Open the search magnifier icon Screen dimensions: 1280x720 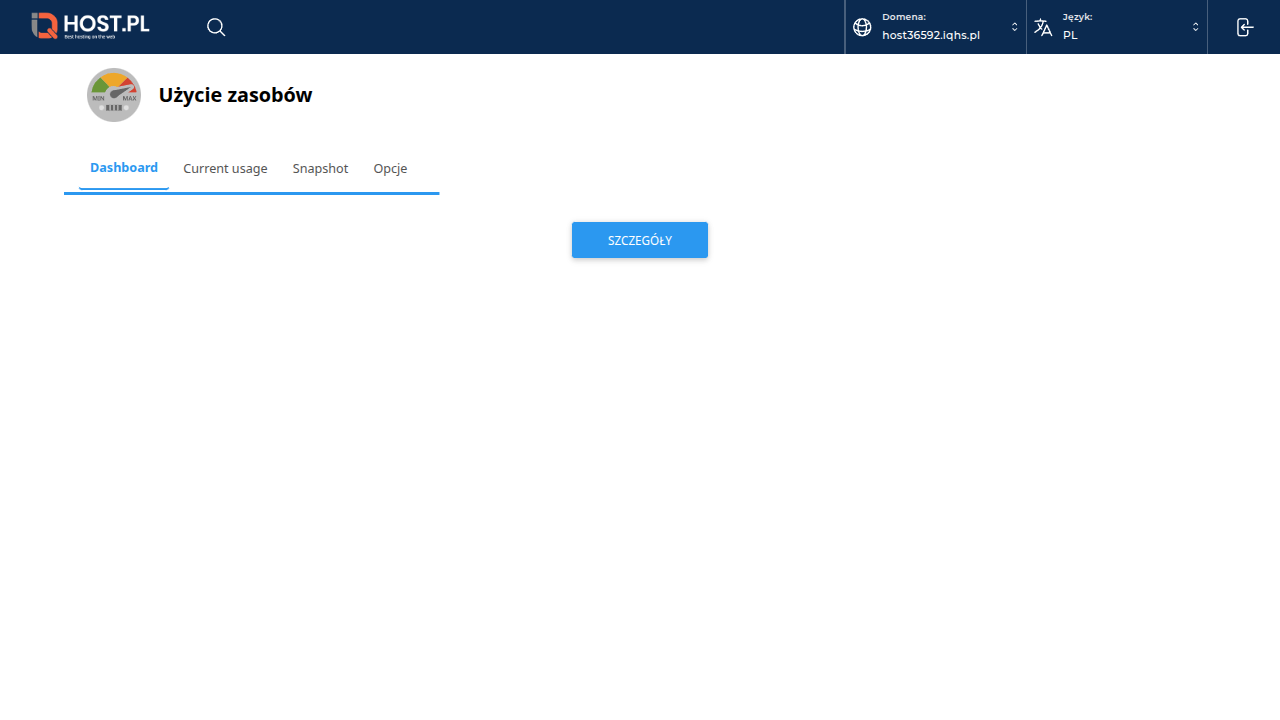pos(216,27)
